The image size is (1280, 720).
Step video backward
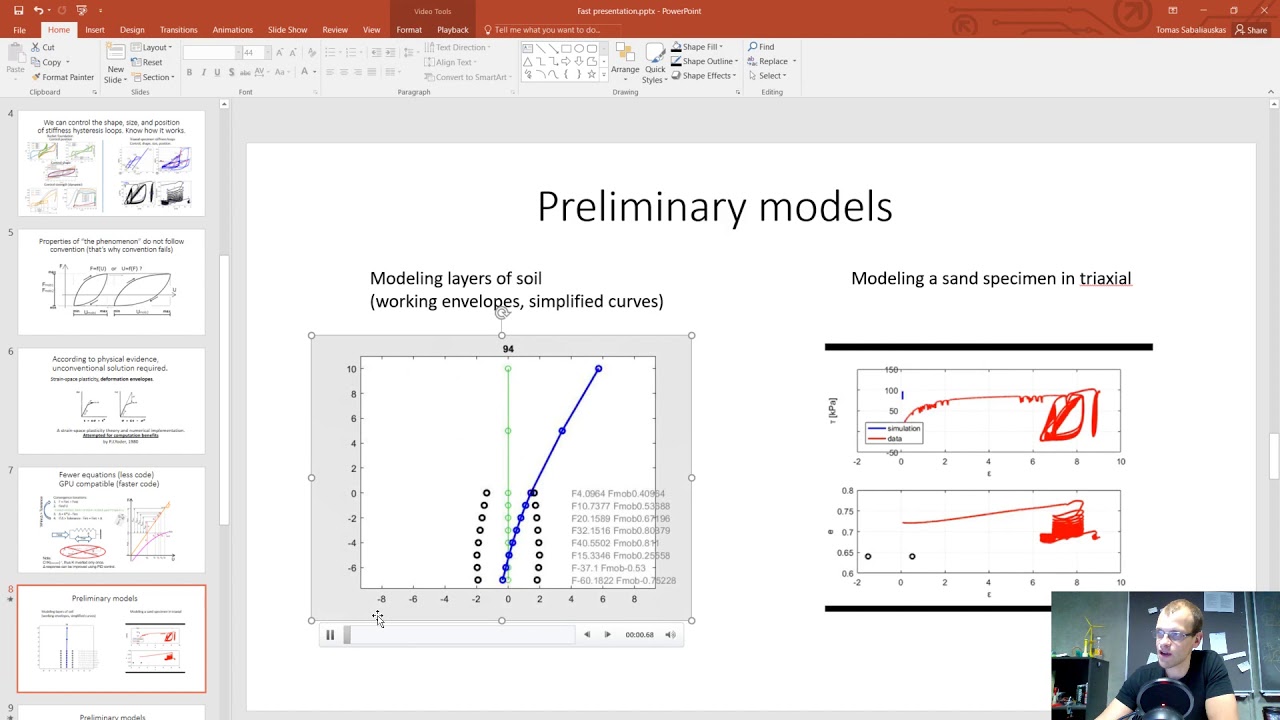(x=587, y=635)
